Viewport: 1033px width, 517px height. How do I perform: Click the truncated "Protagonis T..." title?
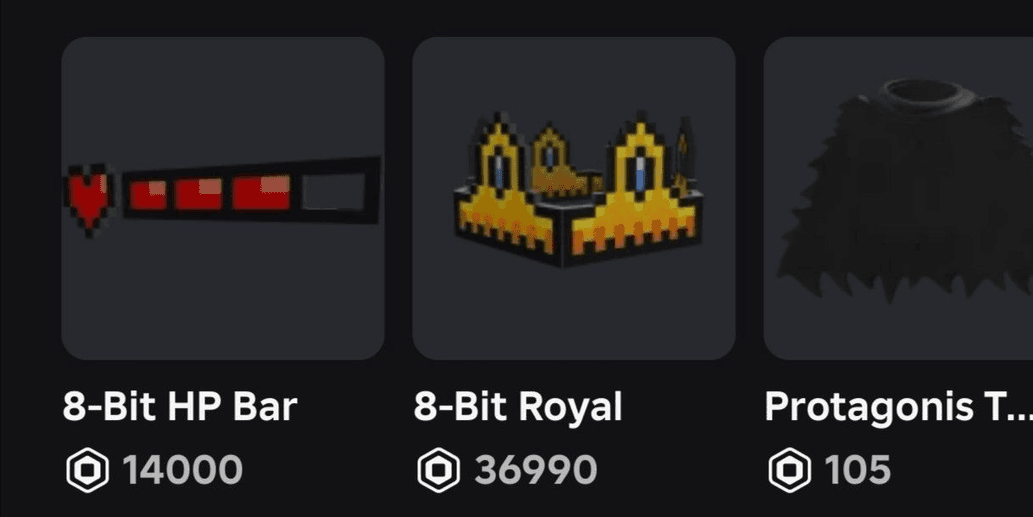pyautogui.click(x=898, y=407)
